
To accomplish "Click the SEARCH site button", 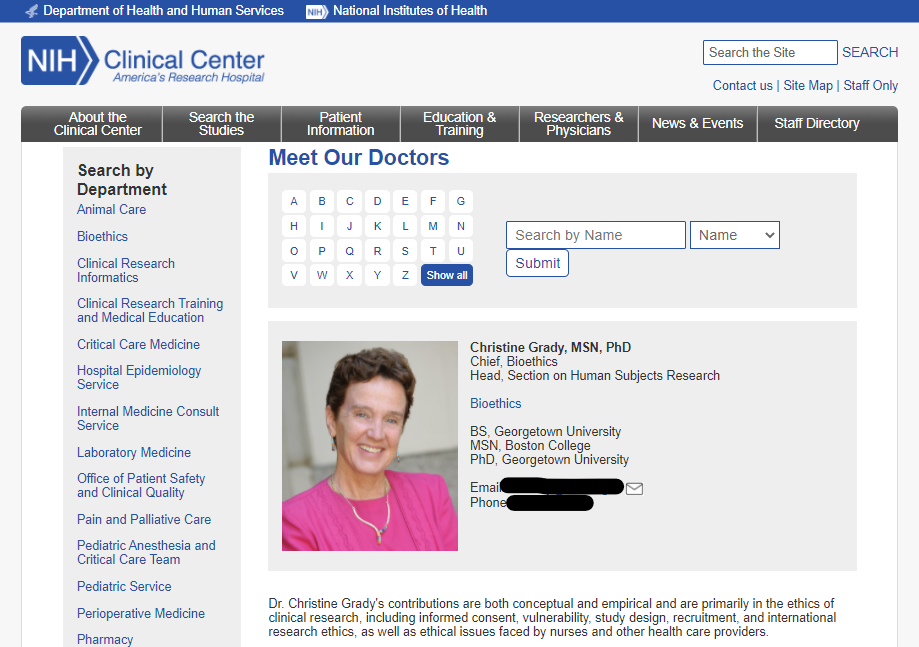I will coord(870,52).
